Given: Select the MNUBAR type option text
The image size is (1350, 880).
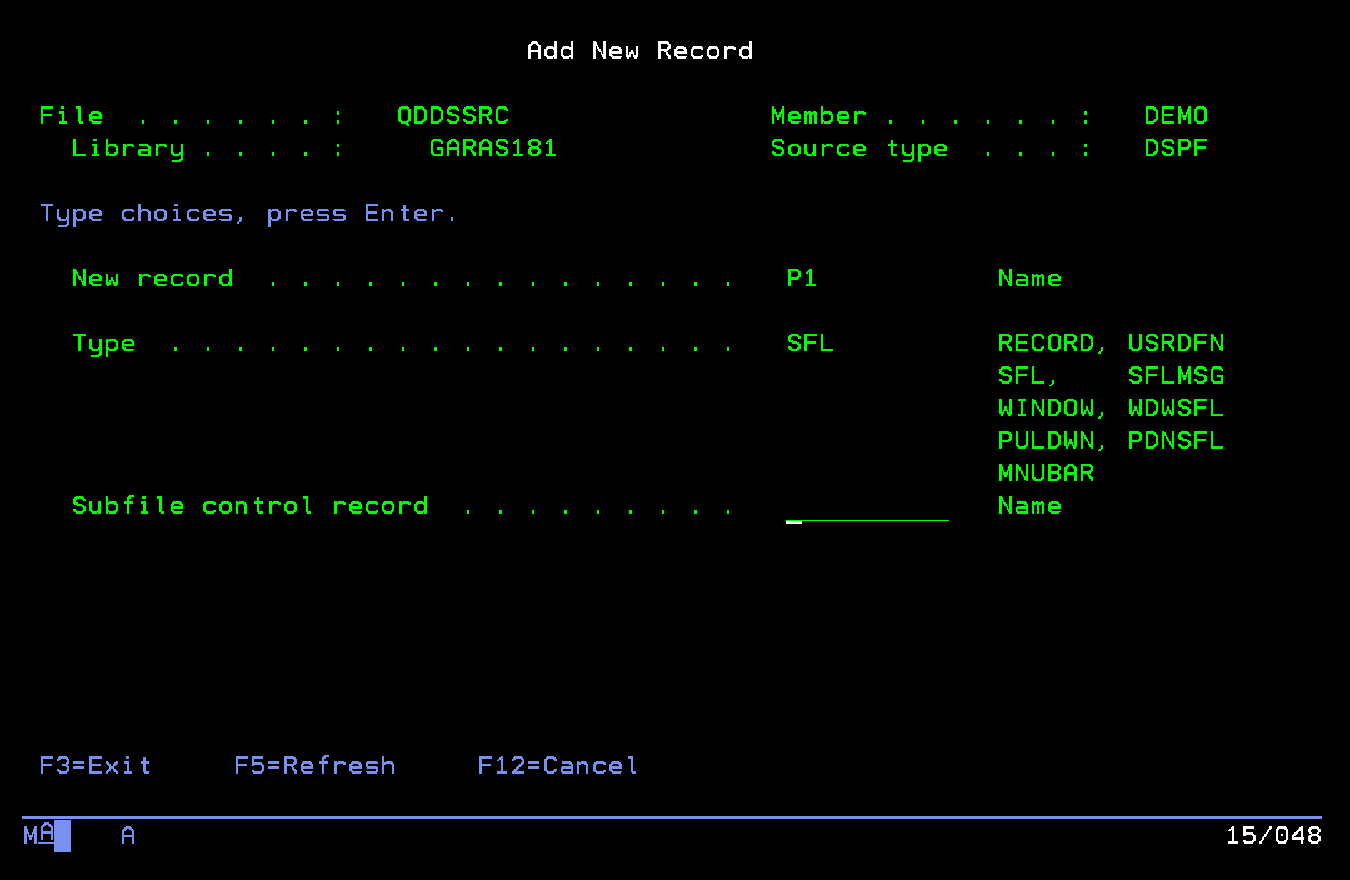Looking at the screenshot, I should (x=1046, y=473).
